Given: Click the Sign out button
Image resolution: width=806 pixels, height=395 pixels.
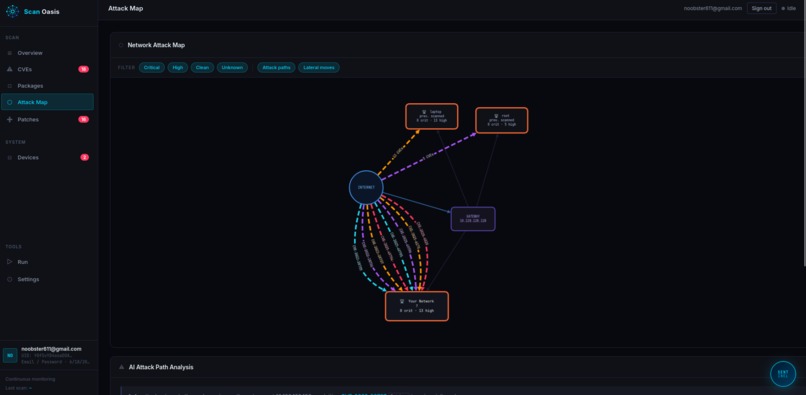Looking at the screenshot, I should click(761, 8).
